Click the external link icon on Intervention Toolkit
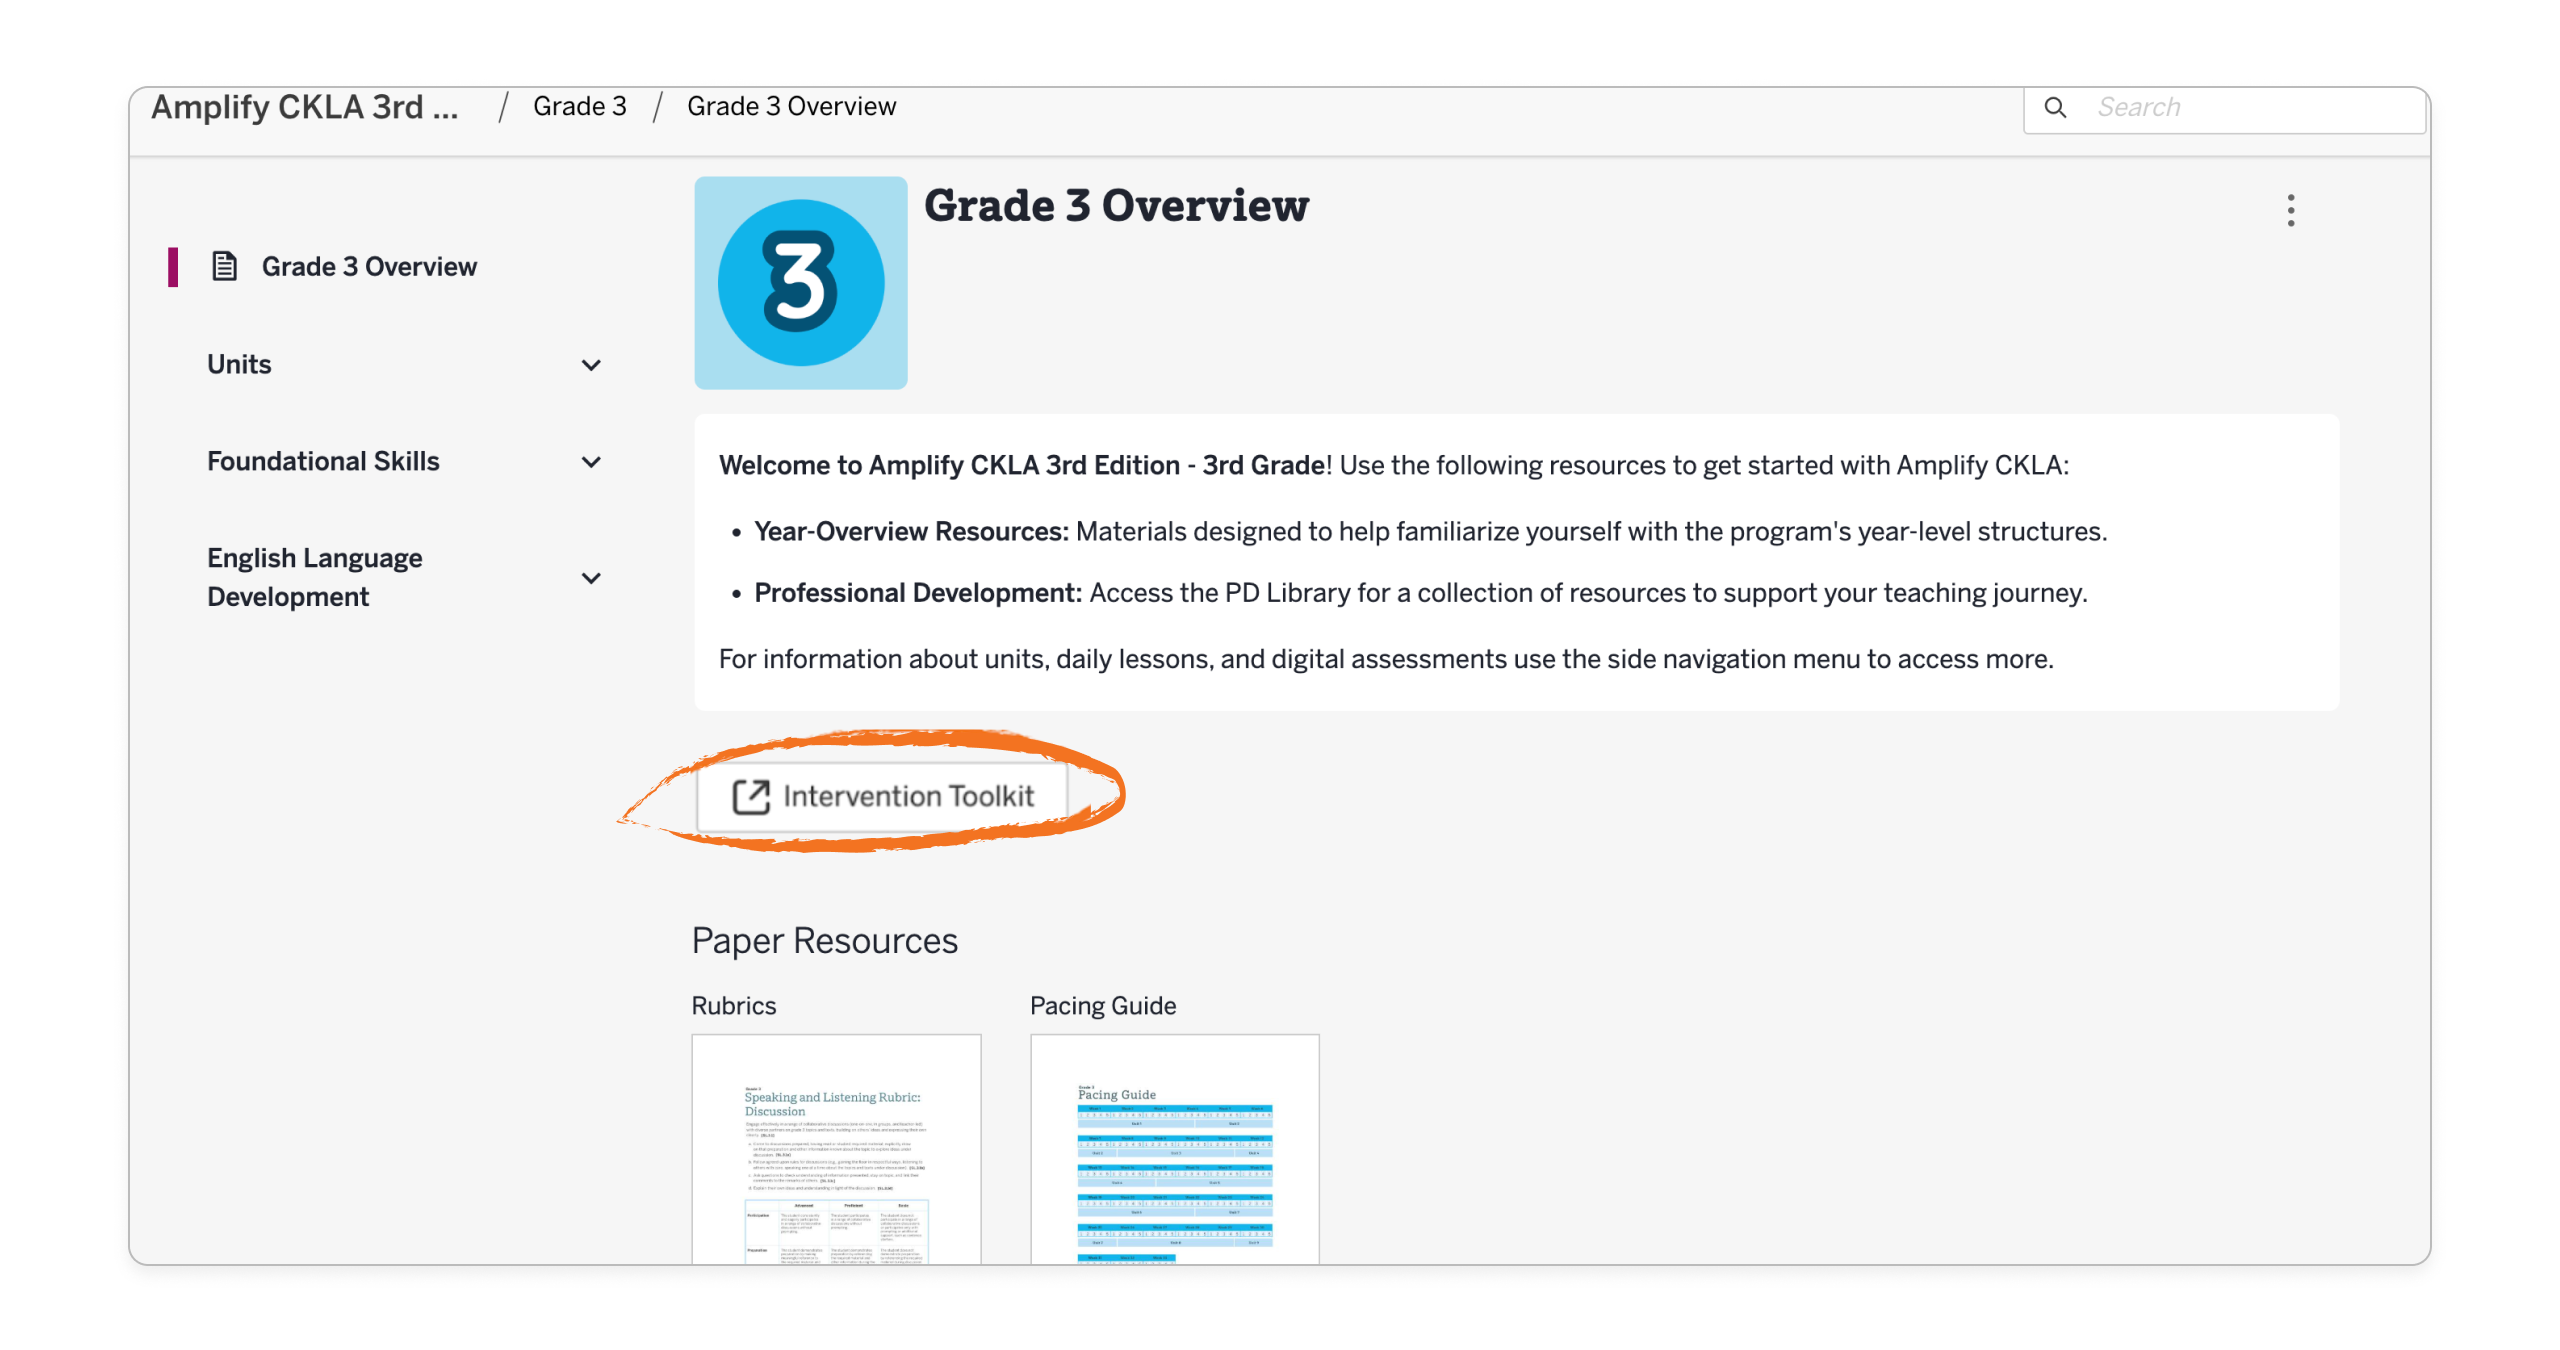Viewport: 2560px width, 1350px height. coord(750,796)
